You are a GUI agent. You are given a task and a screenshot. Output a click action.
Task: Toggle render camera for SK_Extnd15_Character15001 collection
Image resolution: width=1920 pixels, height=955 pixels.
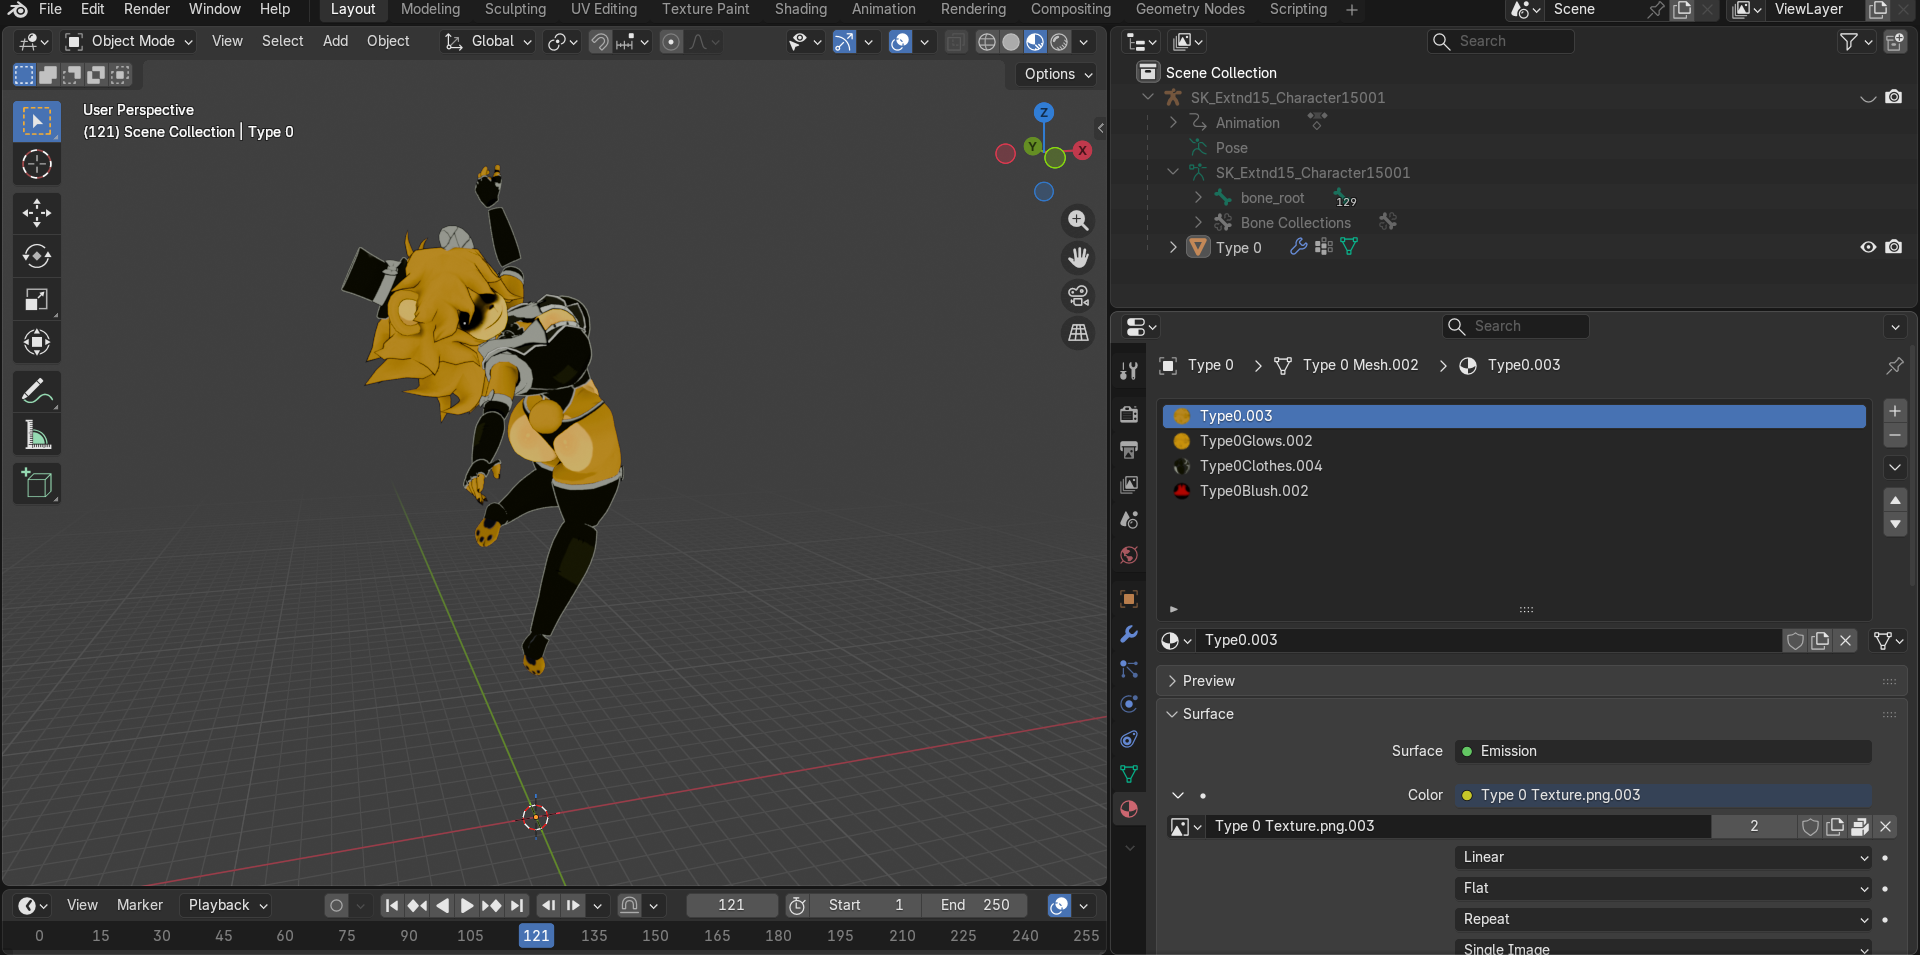click(1894, 97)
